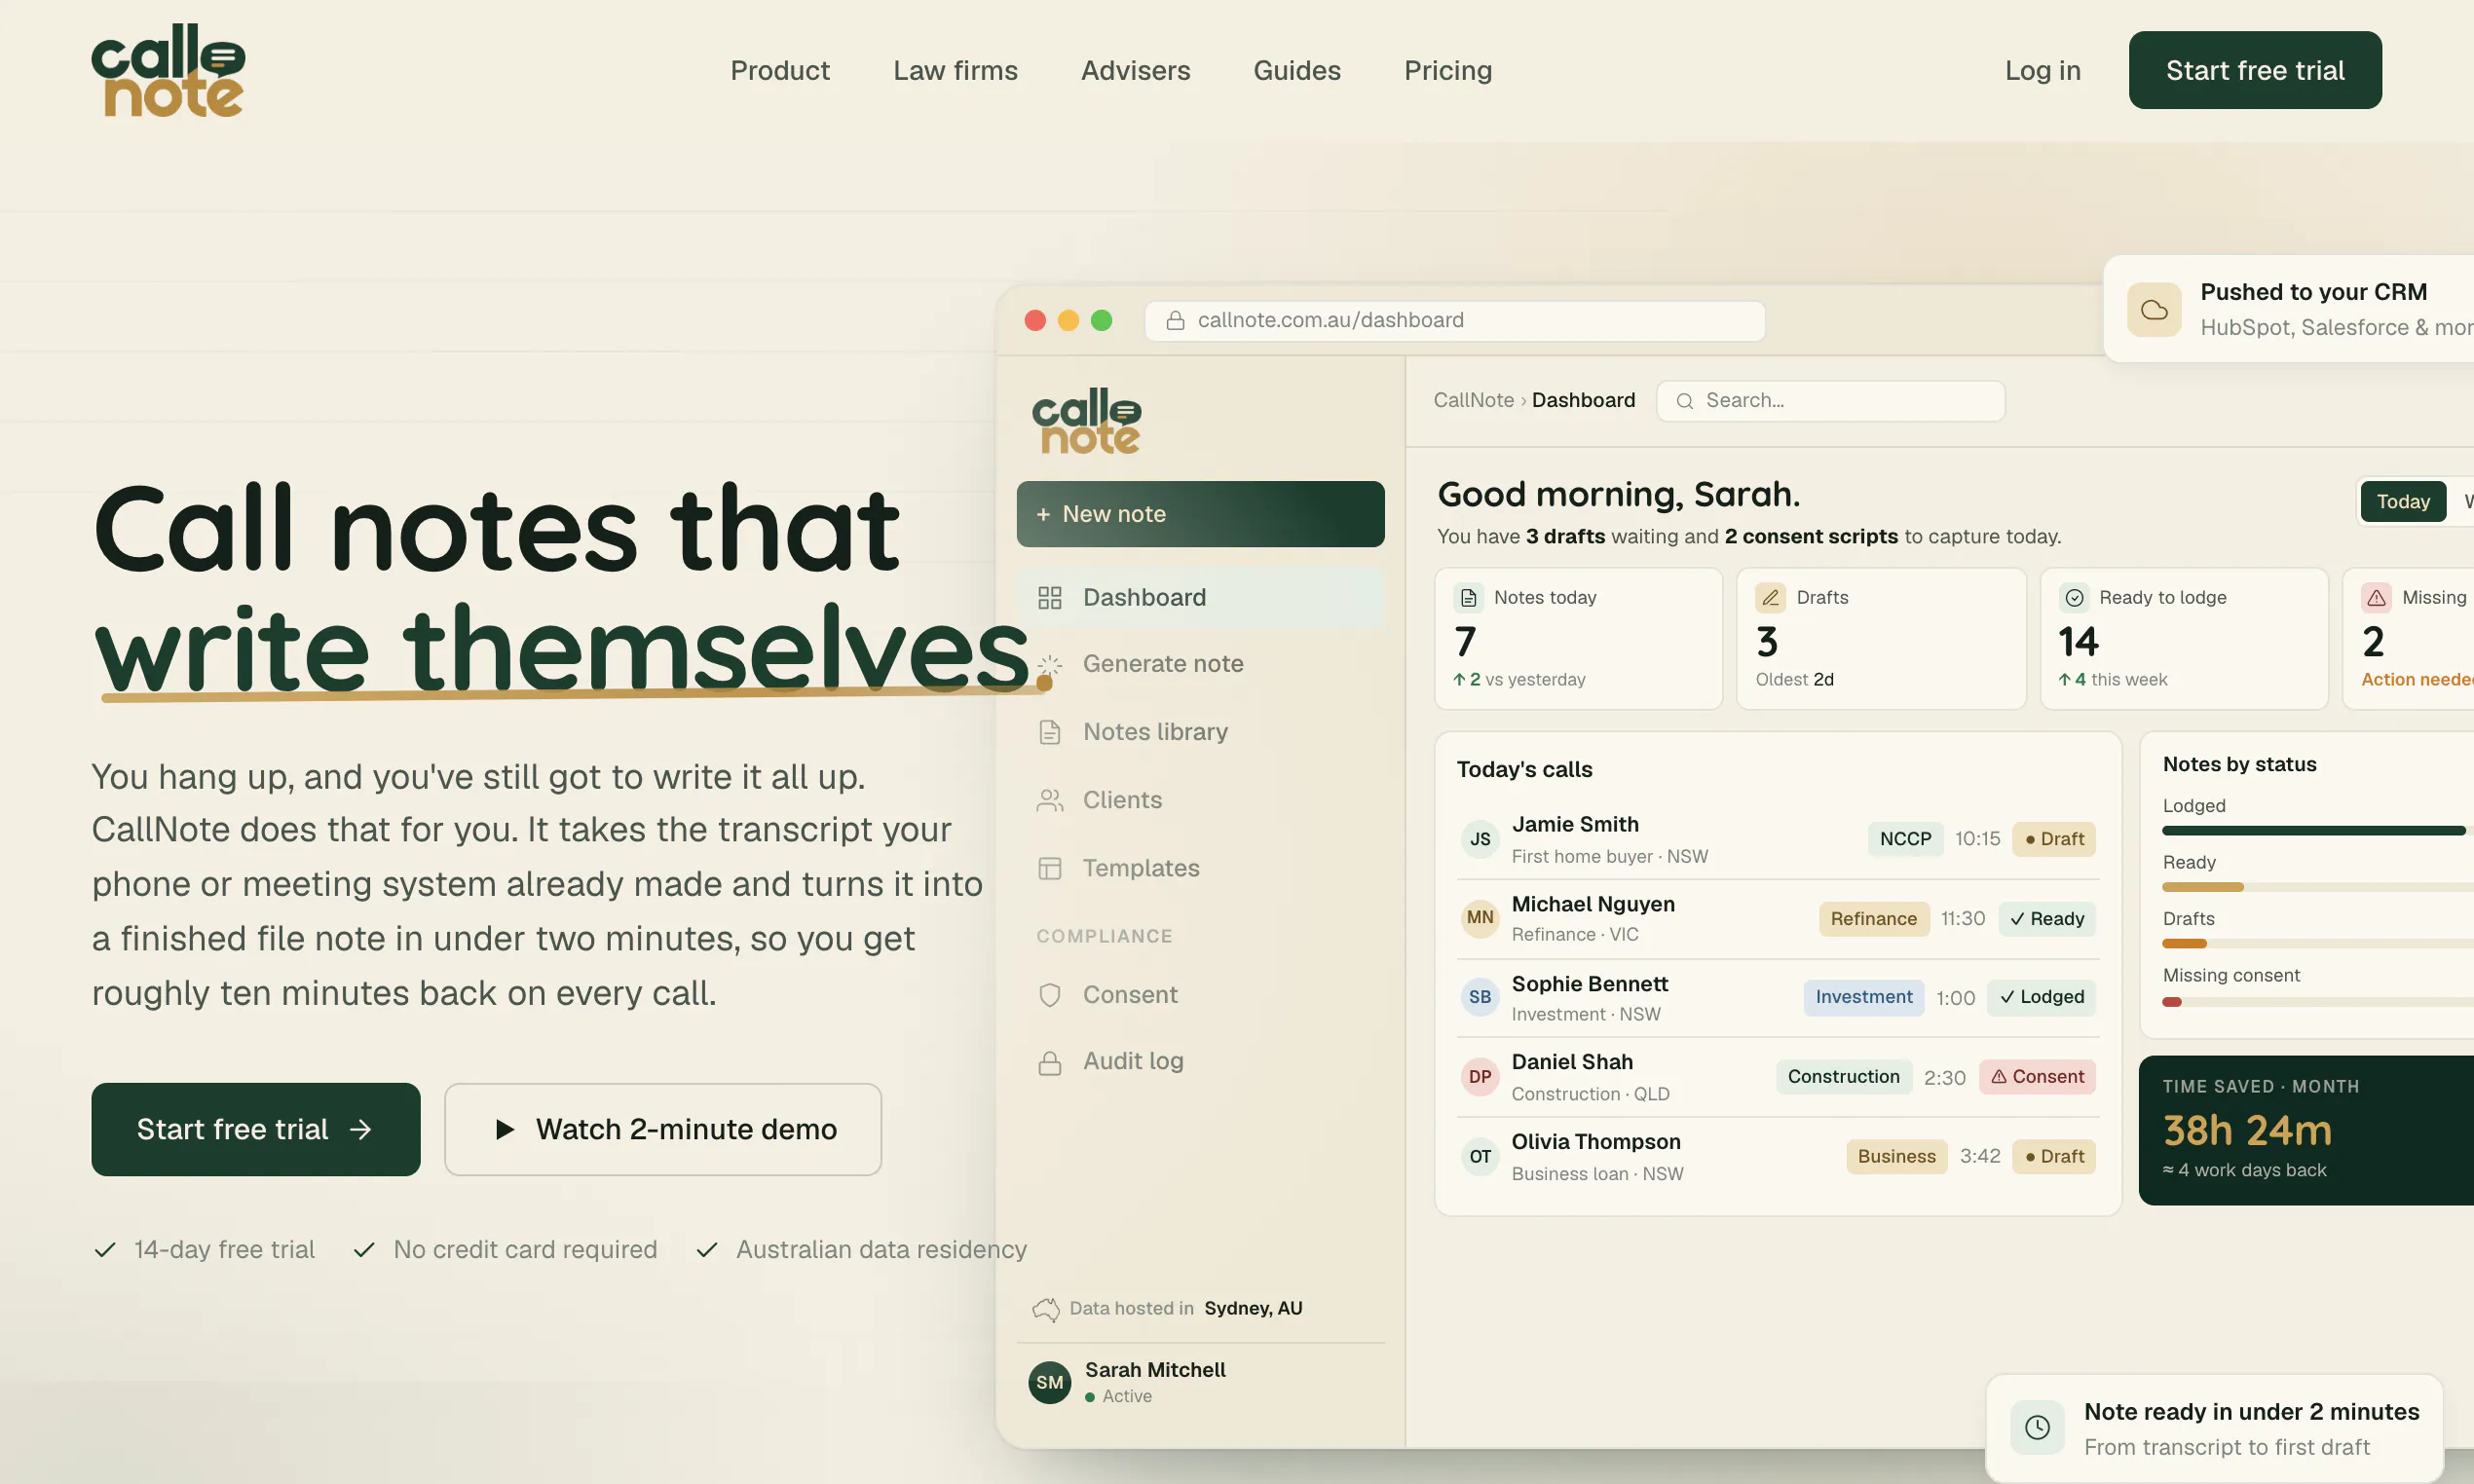2474x1484 pixels.
Task: Click the Draft status badge on Jamie Smith's call
Action: pos(2054,839)
